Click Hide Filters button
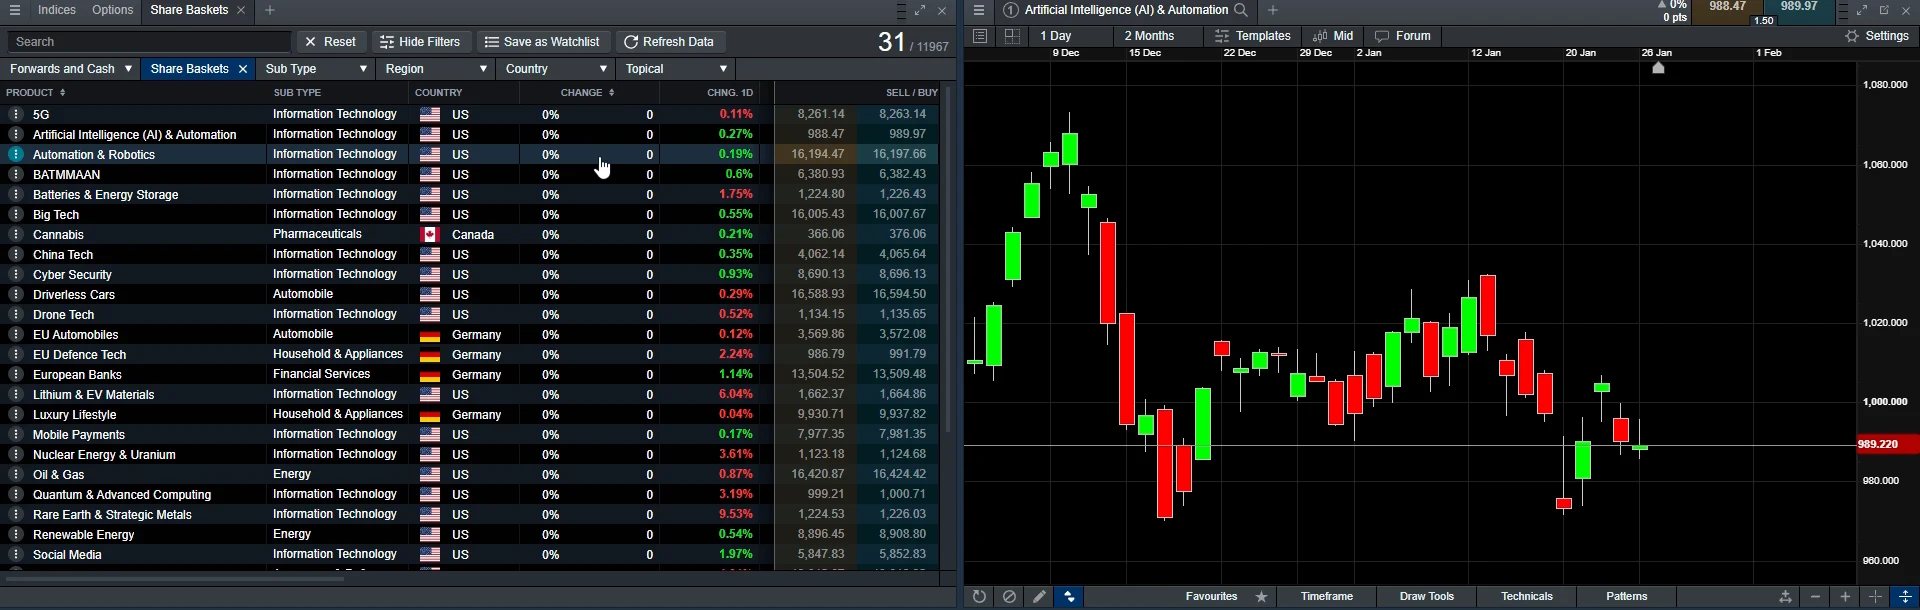This screenshot has height=610, width=1920. pyautogui.click(x=421, y=42)
